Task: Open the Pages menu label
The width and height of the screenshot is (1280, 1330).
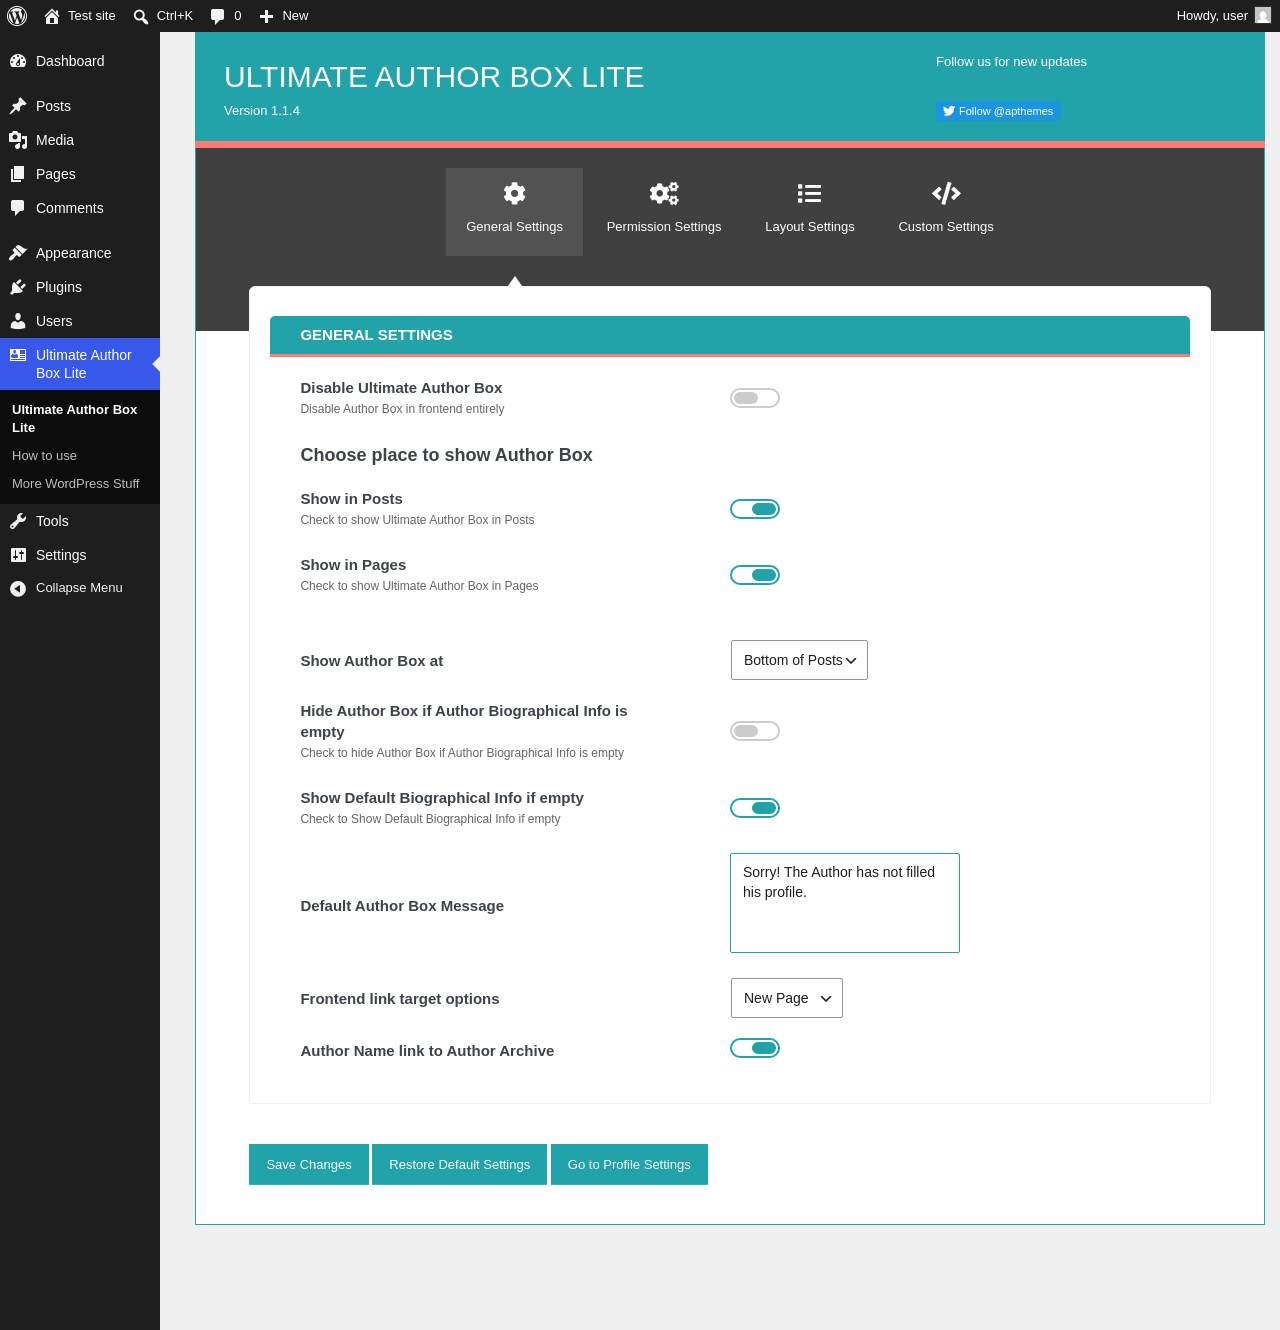Action: (x=56, y=174)
